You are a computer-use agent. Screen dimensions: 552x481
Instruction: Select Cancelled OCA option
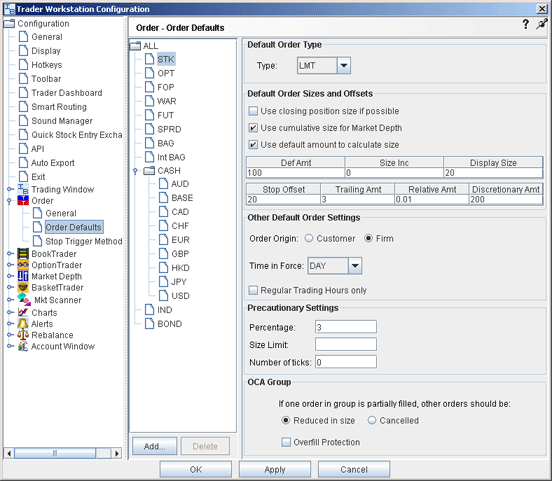point(372,420)
